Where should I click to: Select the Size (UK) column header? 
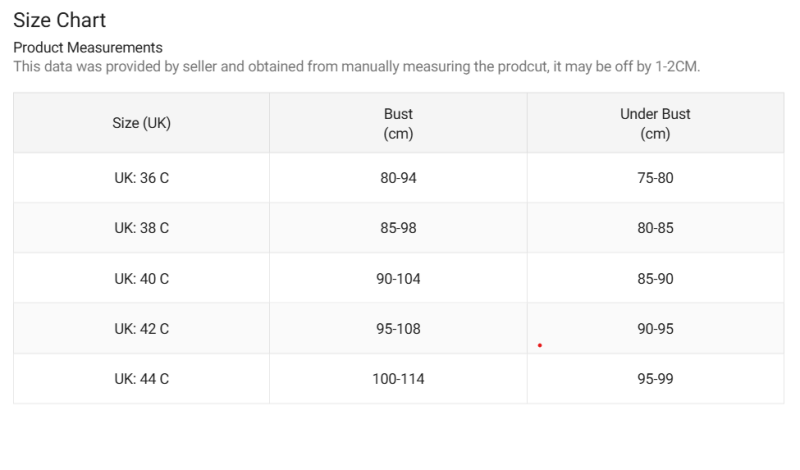click(x=141, y=123)
